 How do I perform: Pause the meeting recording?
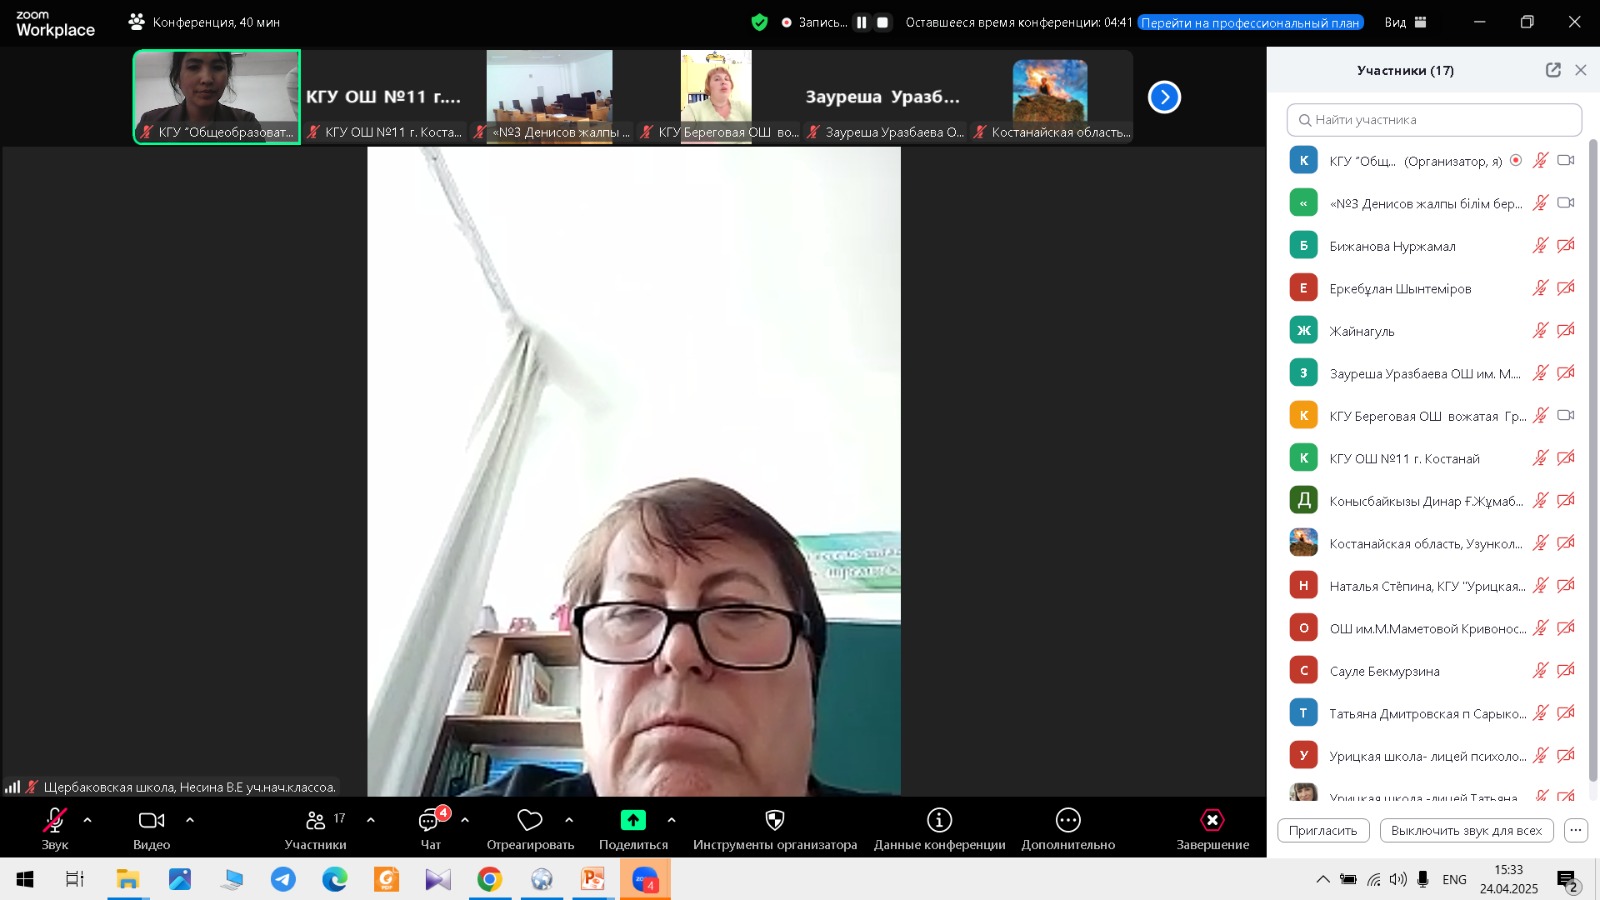tap(861, 22)
